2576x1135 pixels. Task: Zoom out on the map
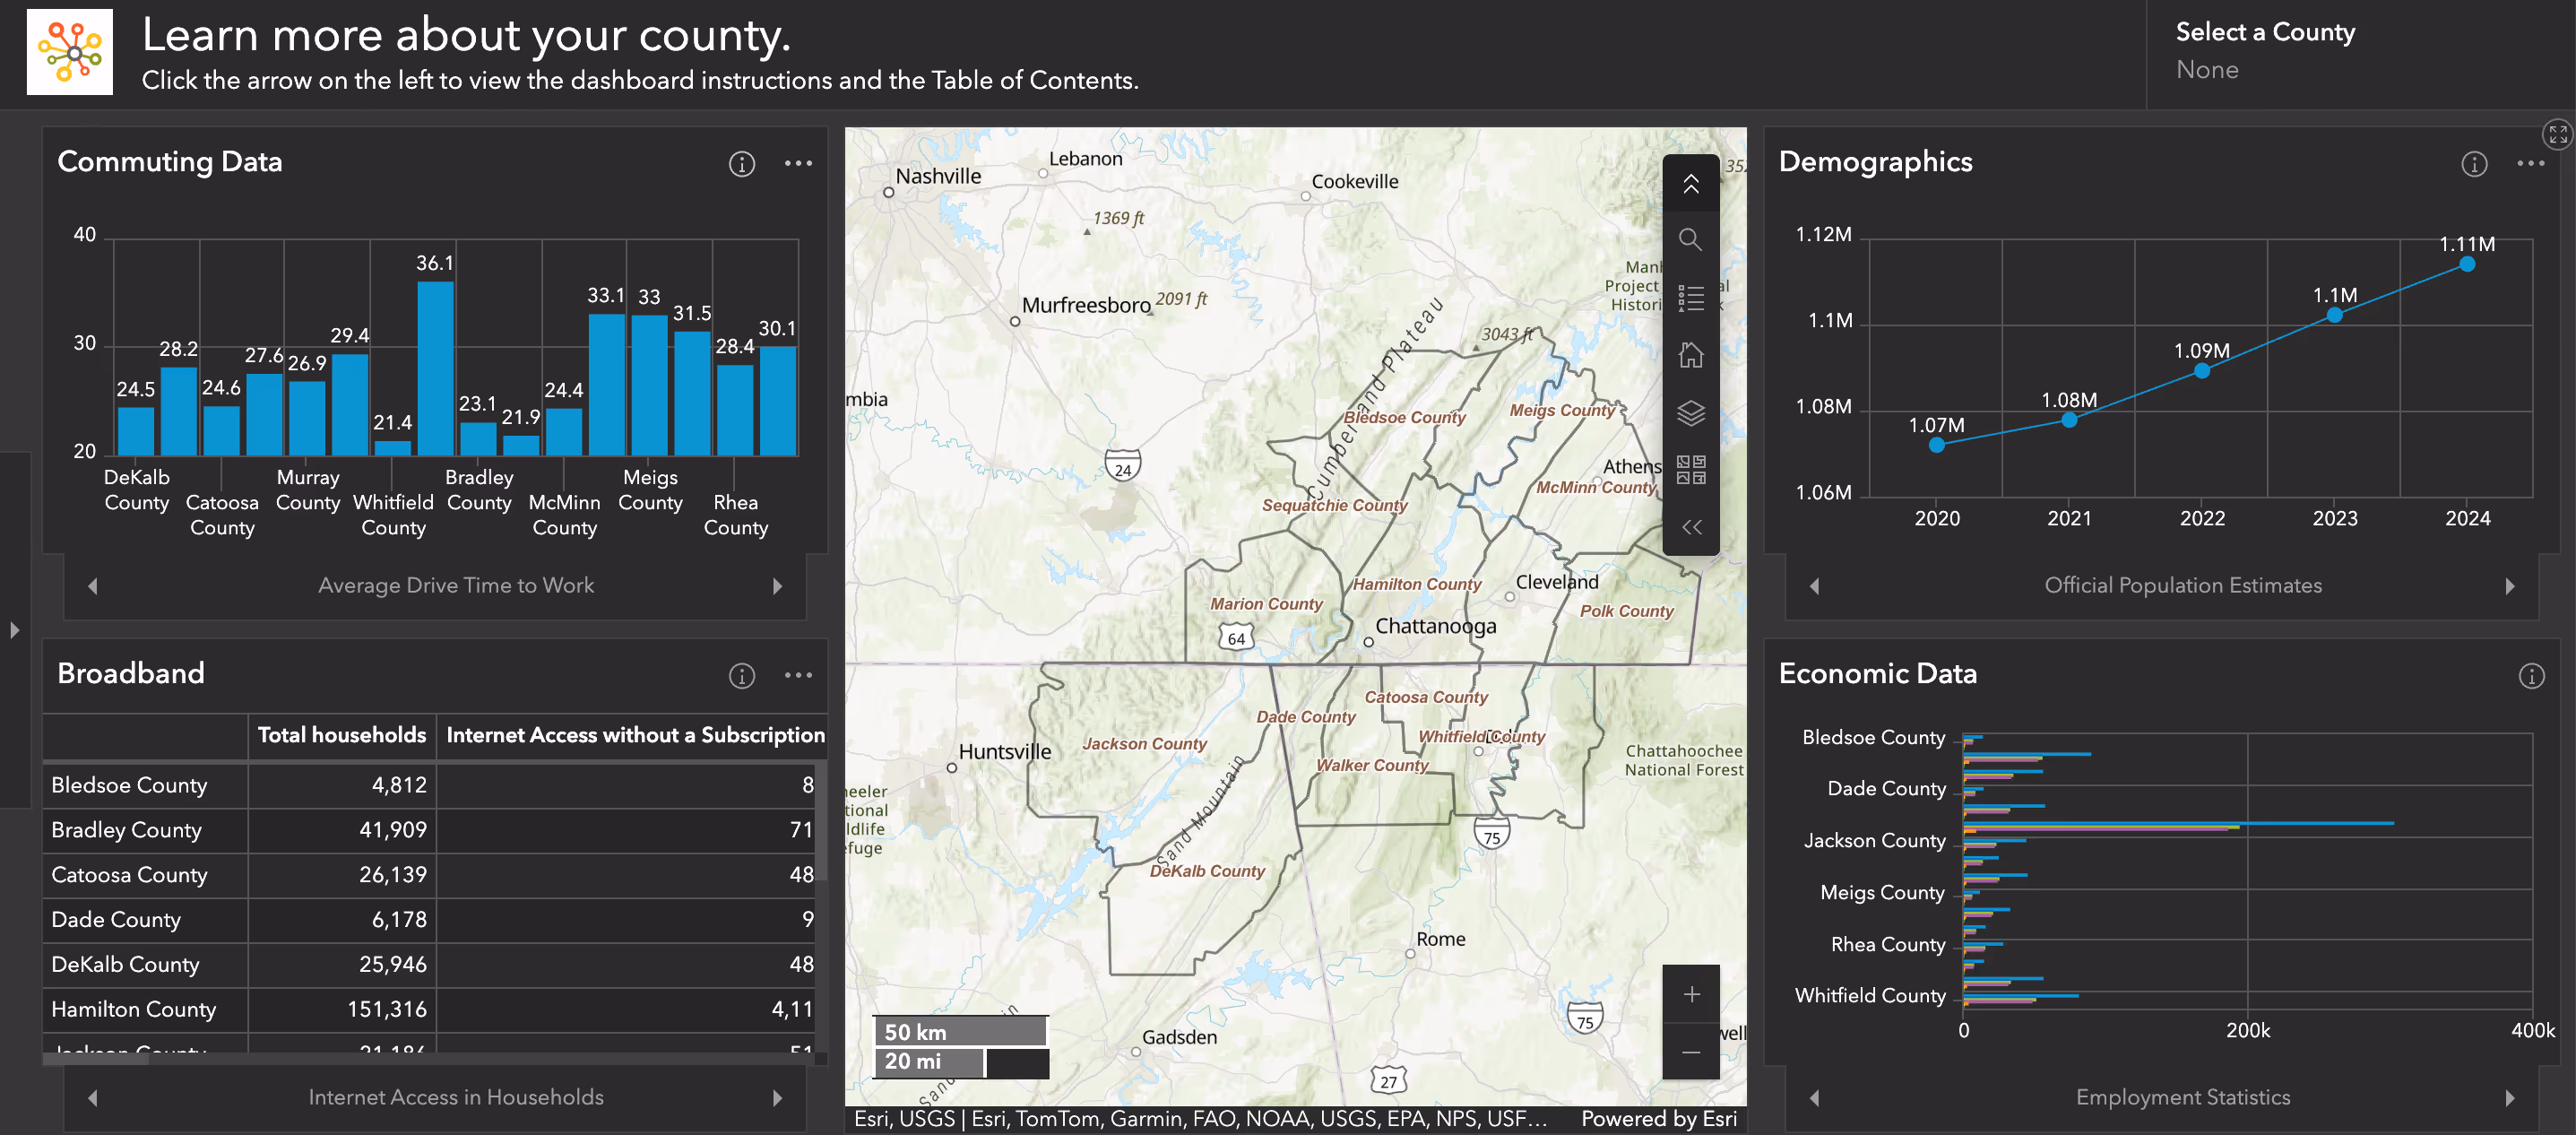point(1690,1052)
